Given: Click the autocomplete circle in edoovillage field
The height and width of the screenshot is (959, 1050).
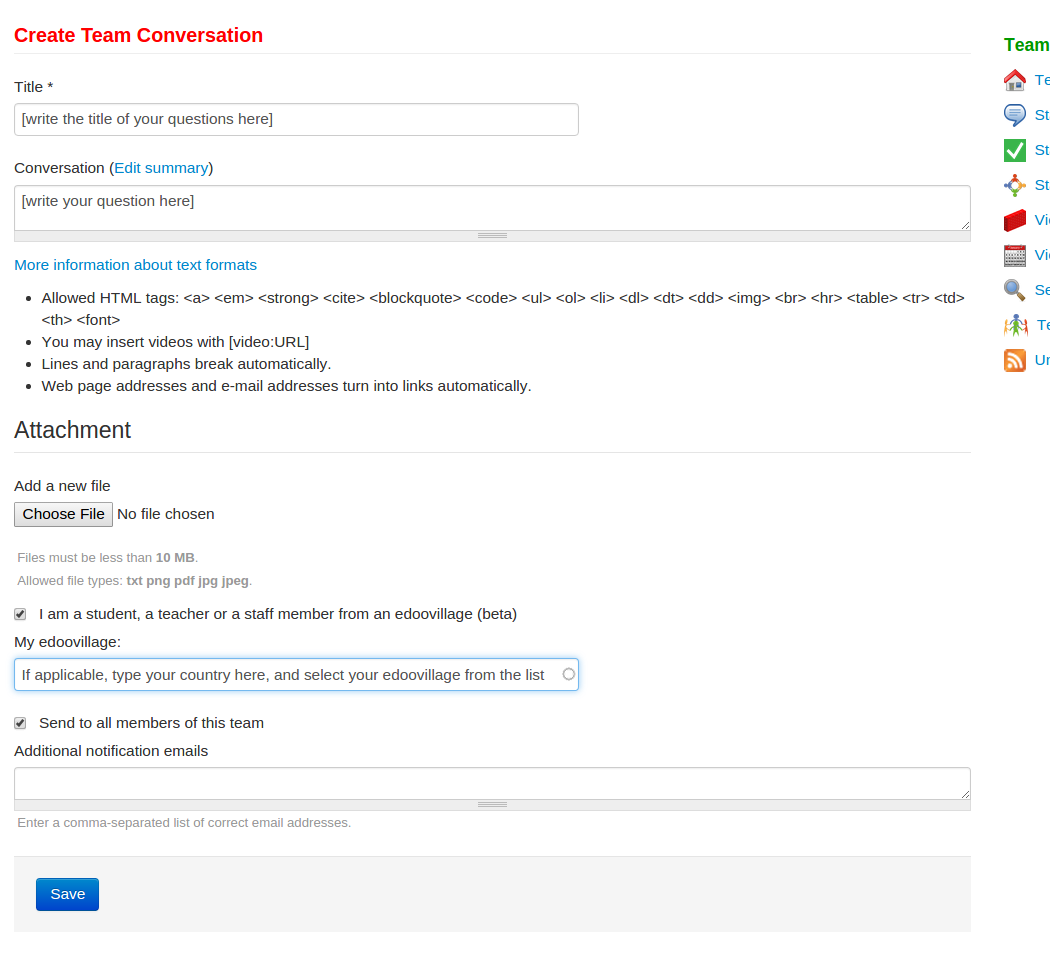Looking at the screenshot, I should (569, 674).
